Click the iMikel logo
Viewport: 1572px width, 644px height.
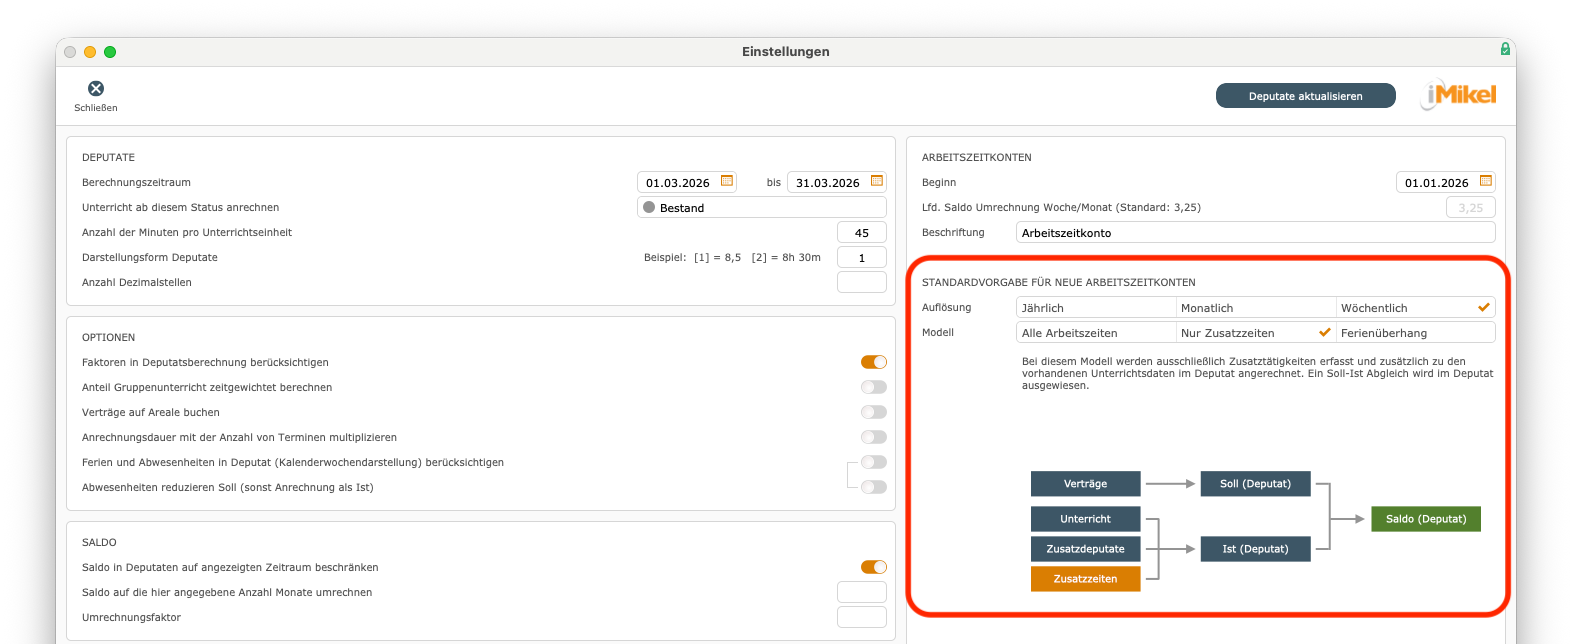(x=1459, y=95)
